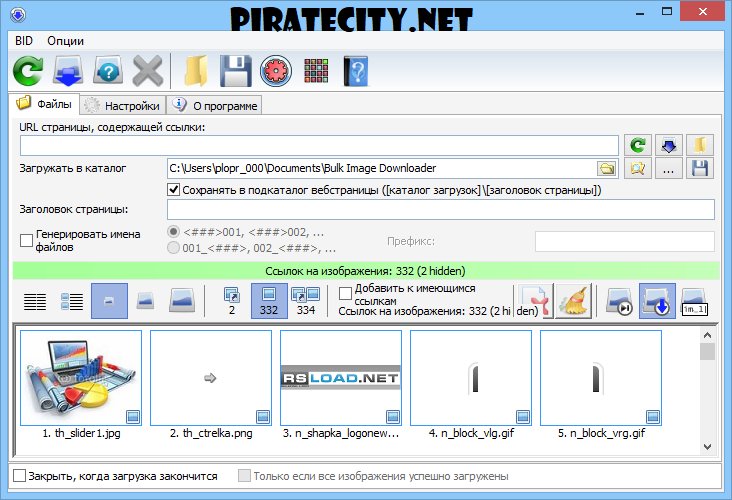Image resolution: width=732 pixels, height=500 pixels.
Task: Switch to Настройки tab
Action: [123, 106]
